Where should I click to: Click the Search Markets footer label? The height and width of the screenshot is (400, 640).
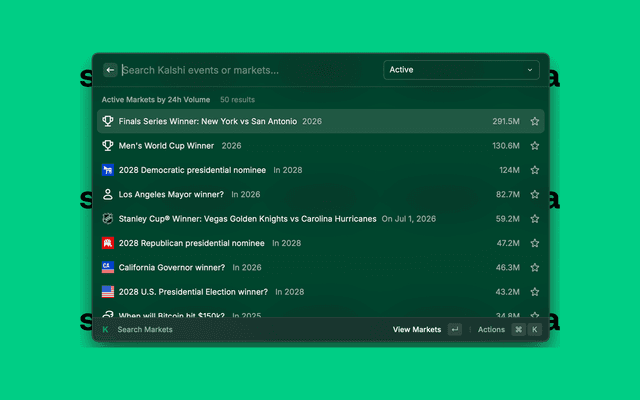pos(145,329)
